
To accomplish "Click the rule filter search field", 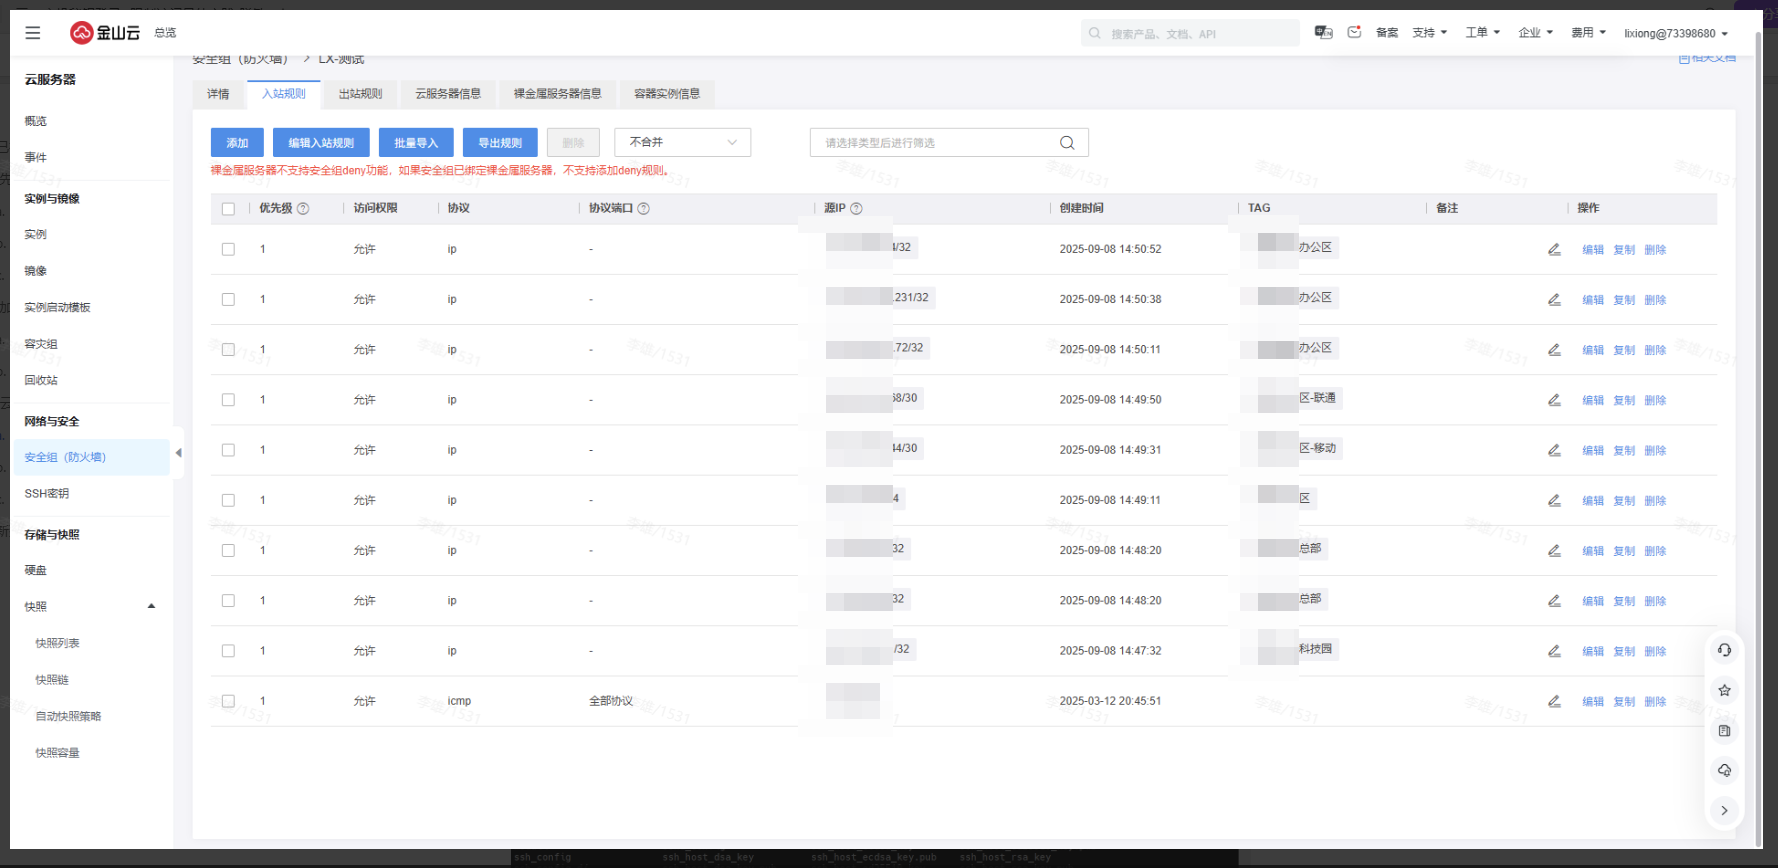I will [935, 143].
